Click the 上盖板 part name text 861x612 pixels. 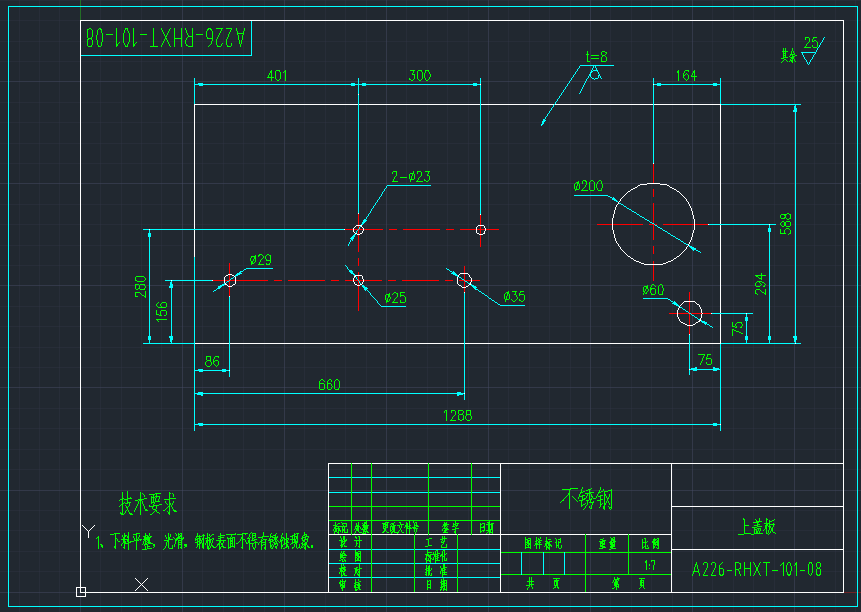click(757, 527)
